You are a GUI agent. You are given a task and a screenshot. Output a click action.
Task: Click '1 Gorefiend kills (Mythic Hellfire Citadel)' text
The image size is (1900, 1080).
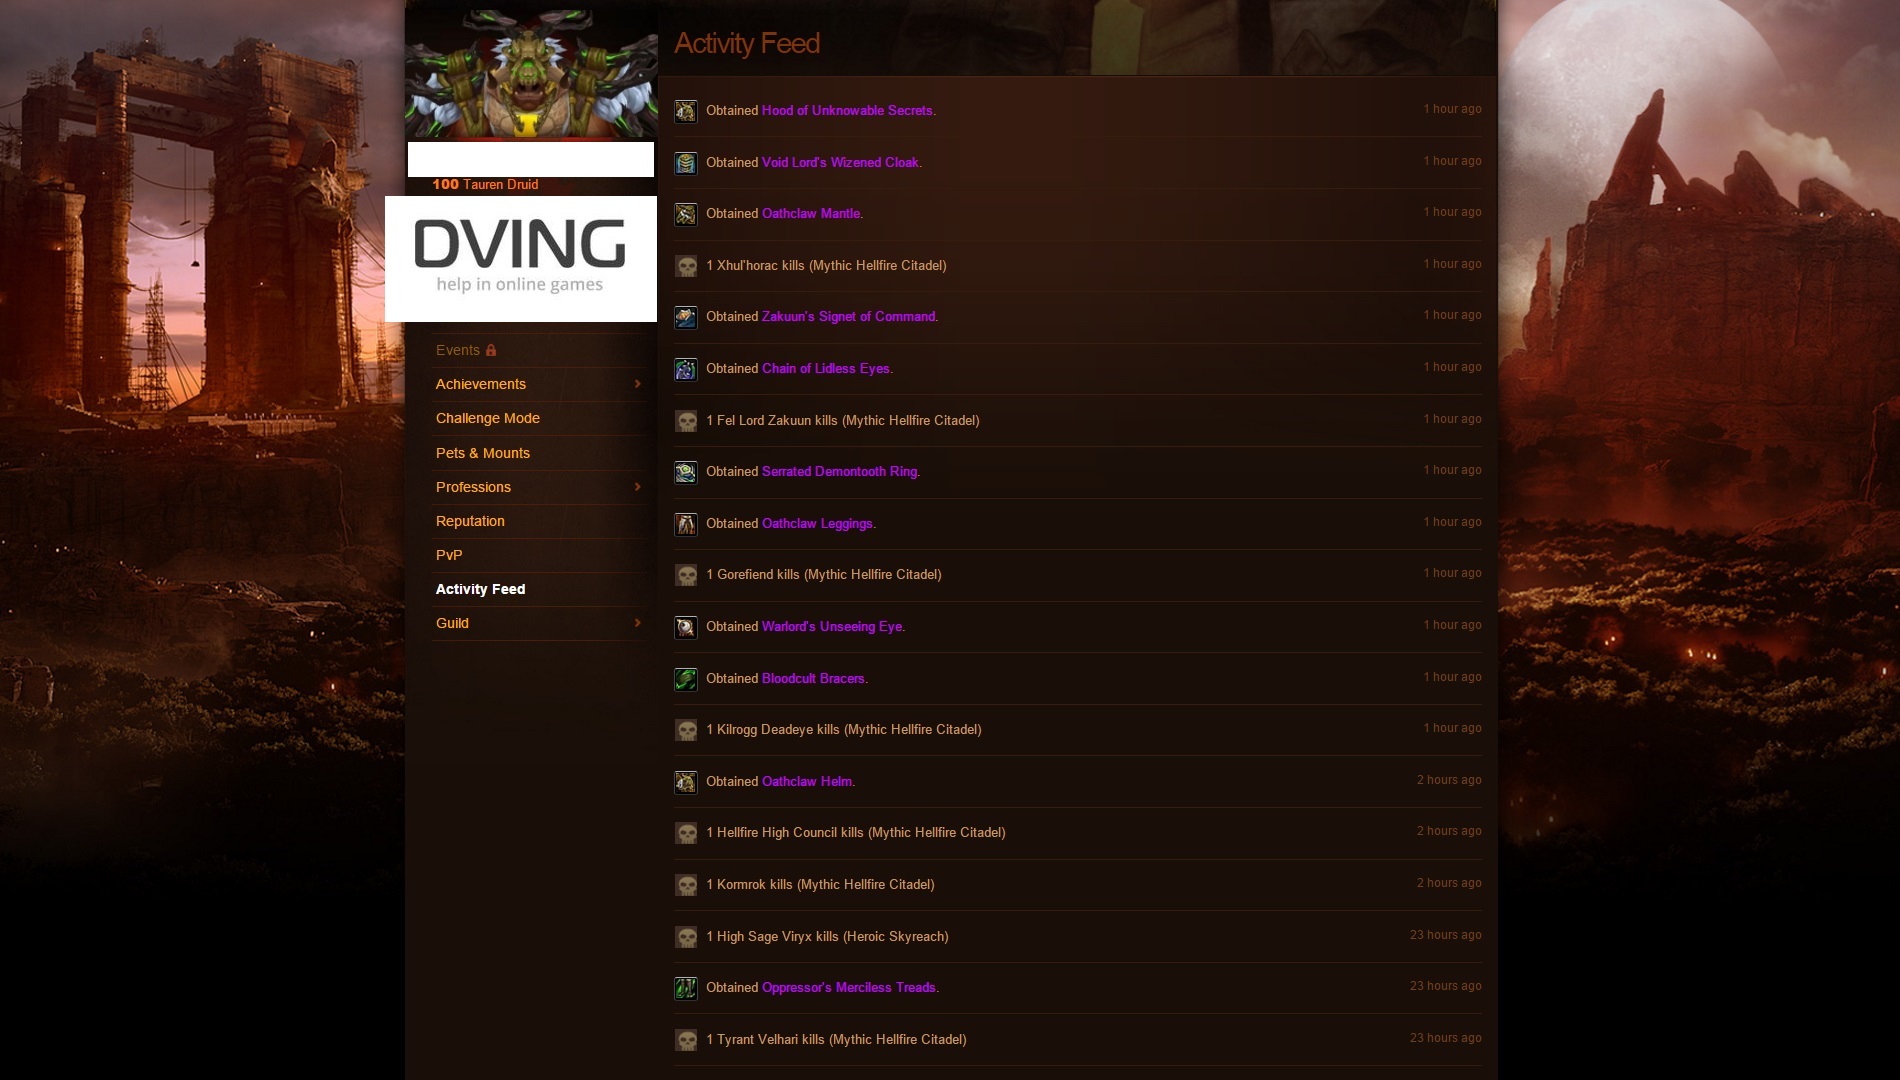824,575
